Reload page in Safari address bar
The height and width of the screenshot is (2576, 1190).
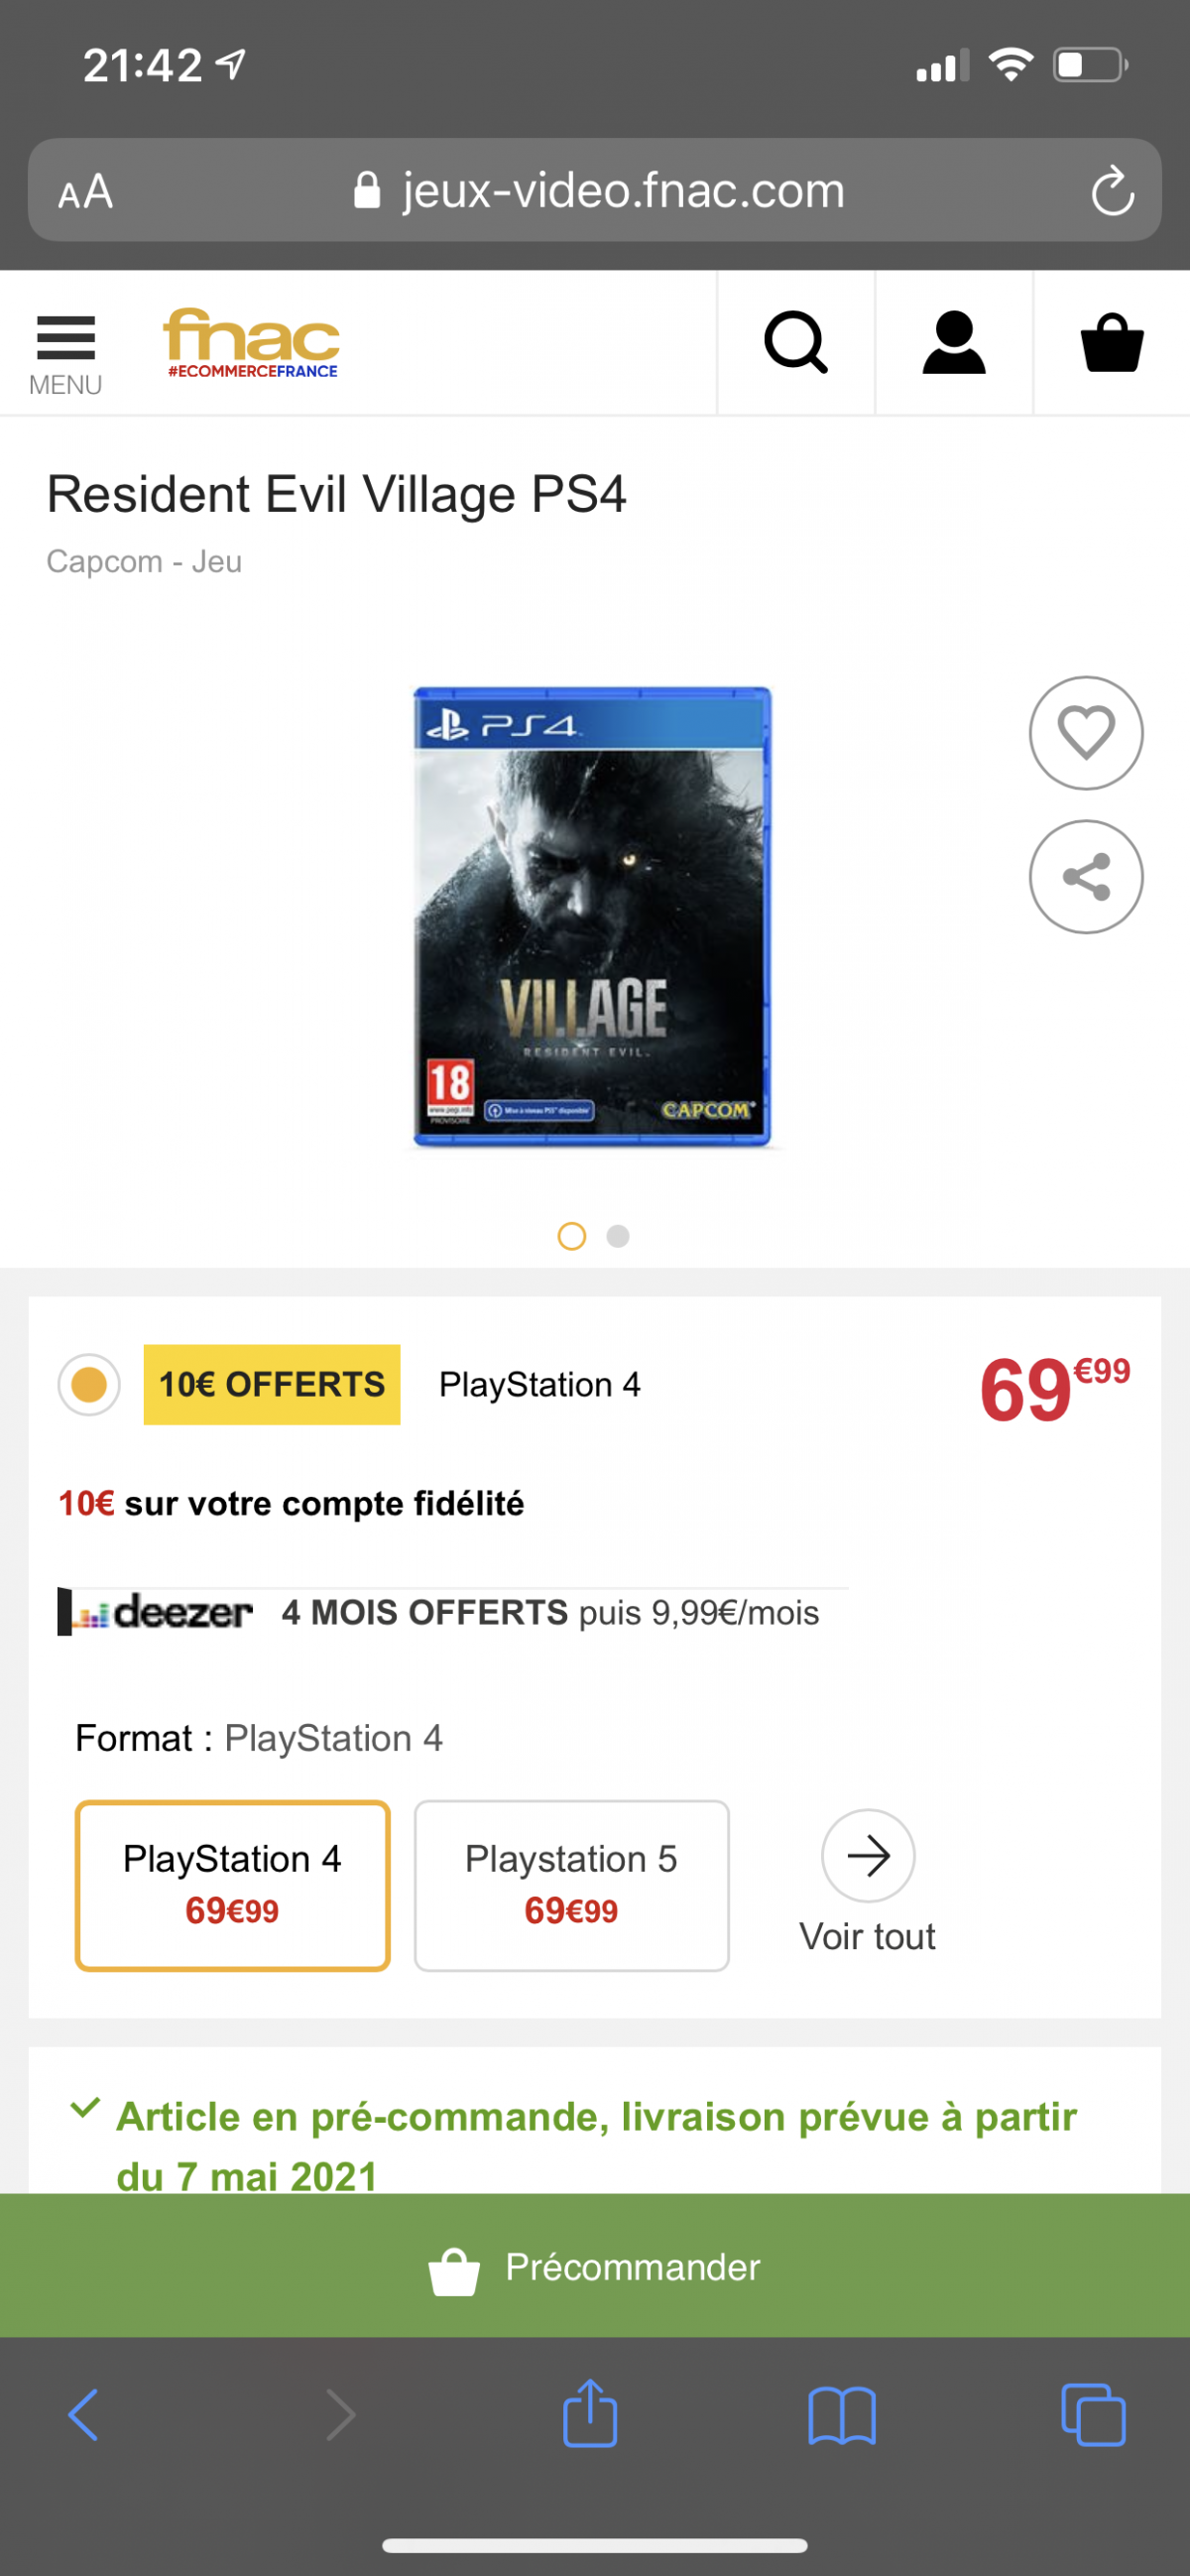point(1112,190)
